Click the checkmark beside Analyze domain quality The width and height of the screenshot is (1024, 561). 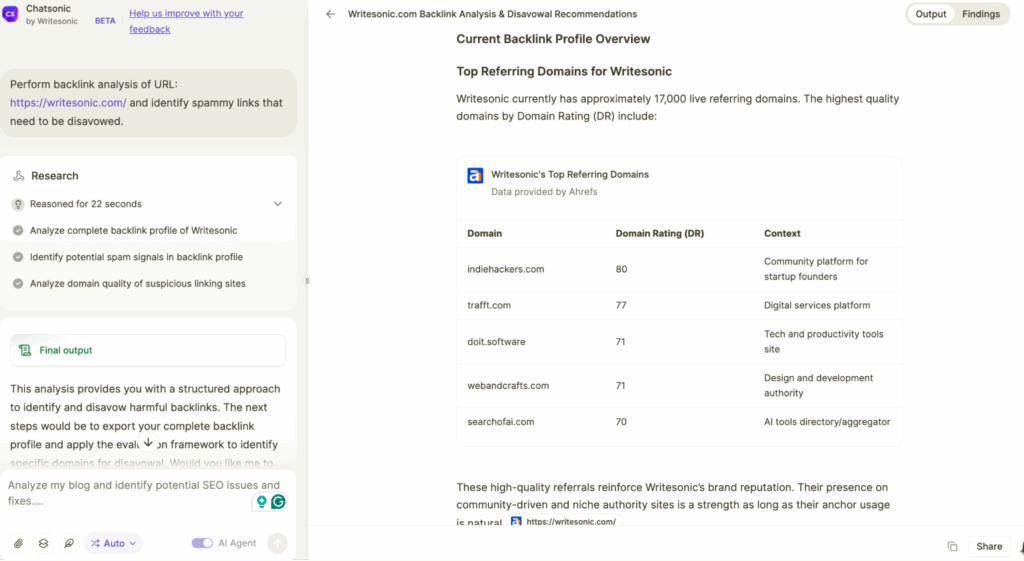pos(18,283)
